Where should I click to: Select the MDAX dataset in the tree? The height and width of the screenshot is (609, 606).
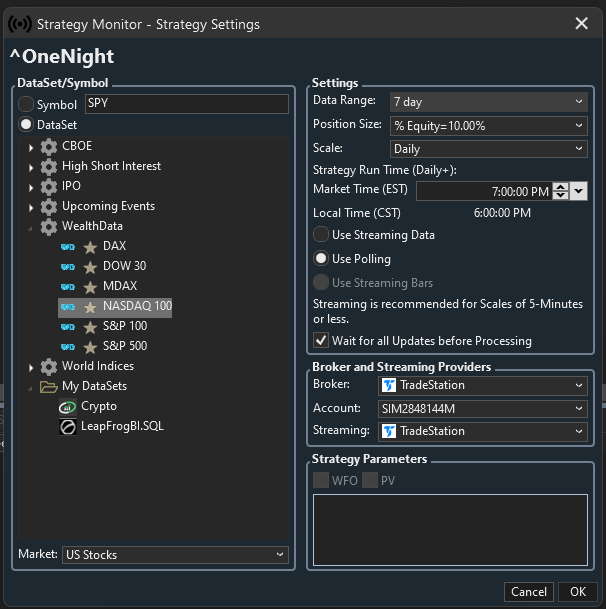coord(119,287)
